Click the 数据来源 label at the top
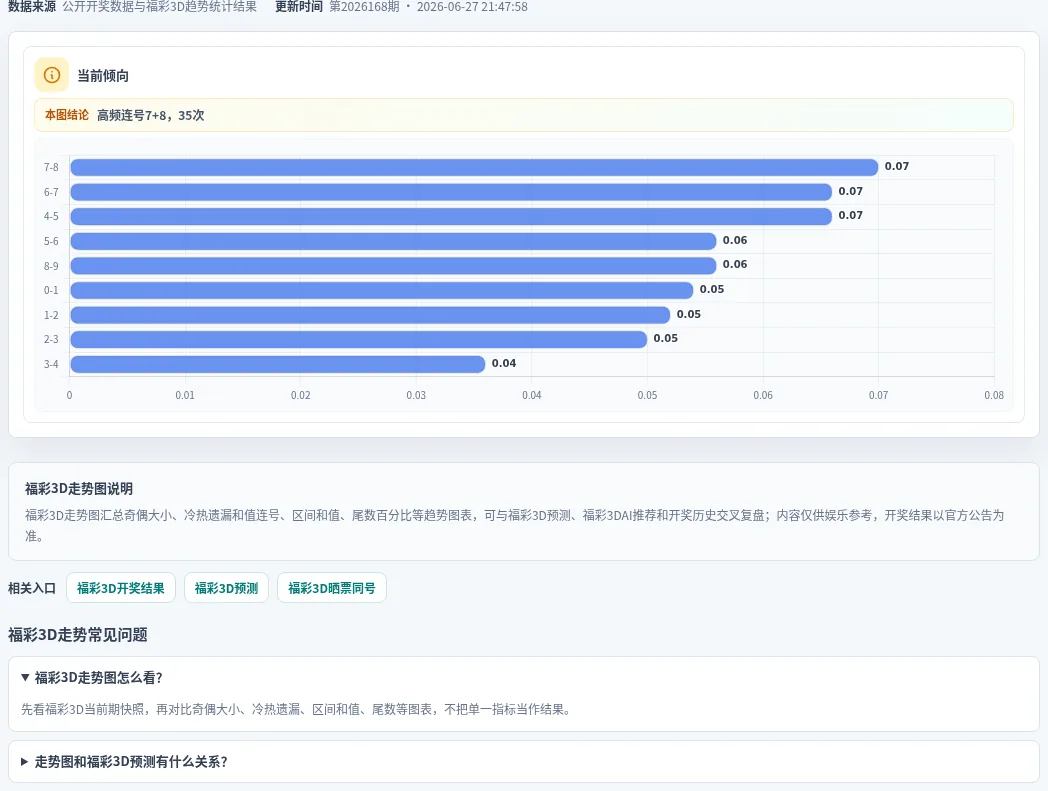 pyautogui.click(x=32, y=7)
